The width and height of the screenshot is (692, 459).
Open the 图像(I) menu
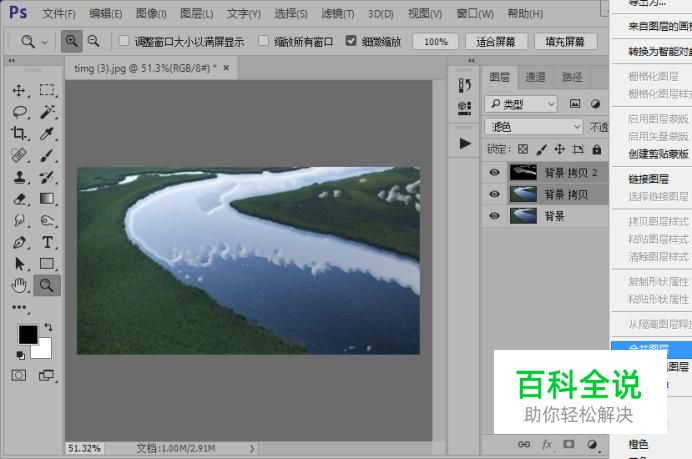click(x=151, y=14)
